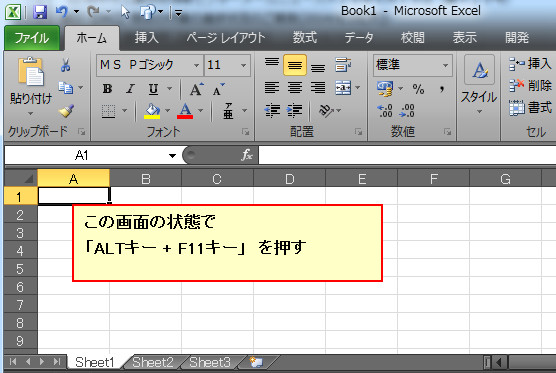Open the Name Box dropdown arrow

click(x=172, y=156)
